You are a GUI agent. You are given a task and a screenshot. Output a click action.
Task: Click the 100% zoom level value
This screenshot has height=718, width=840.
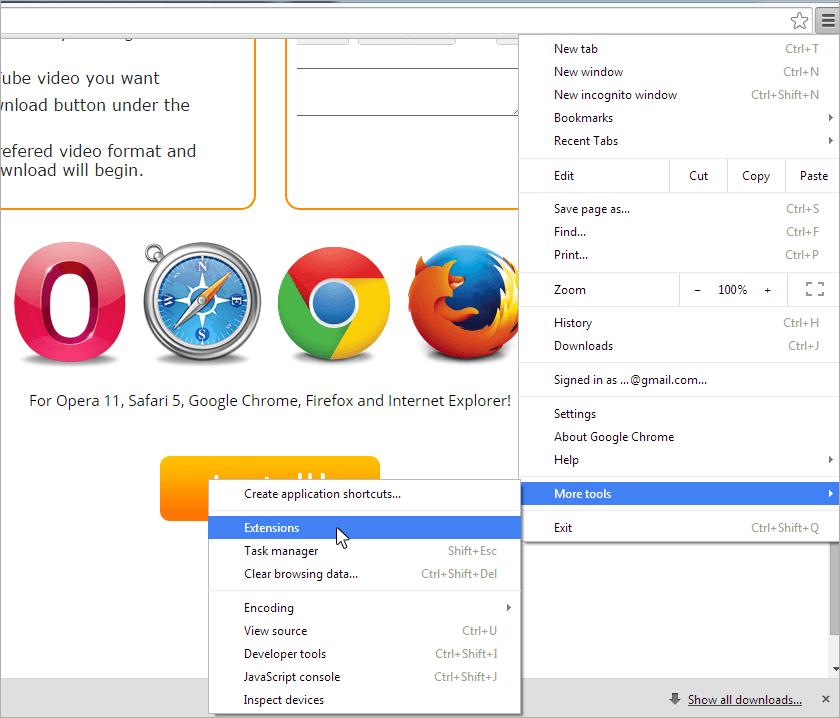tap(732, 290)
